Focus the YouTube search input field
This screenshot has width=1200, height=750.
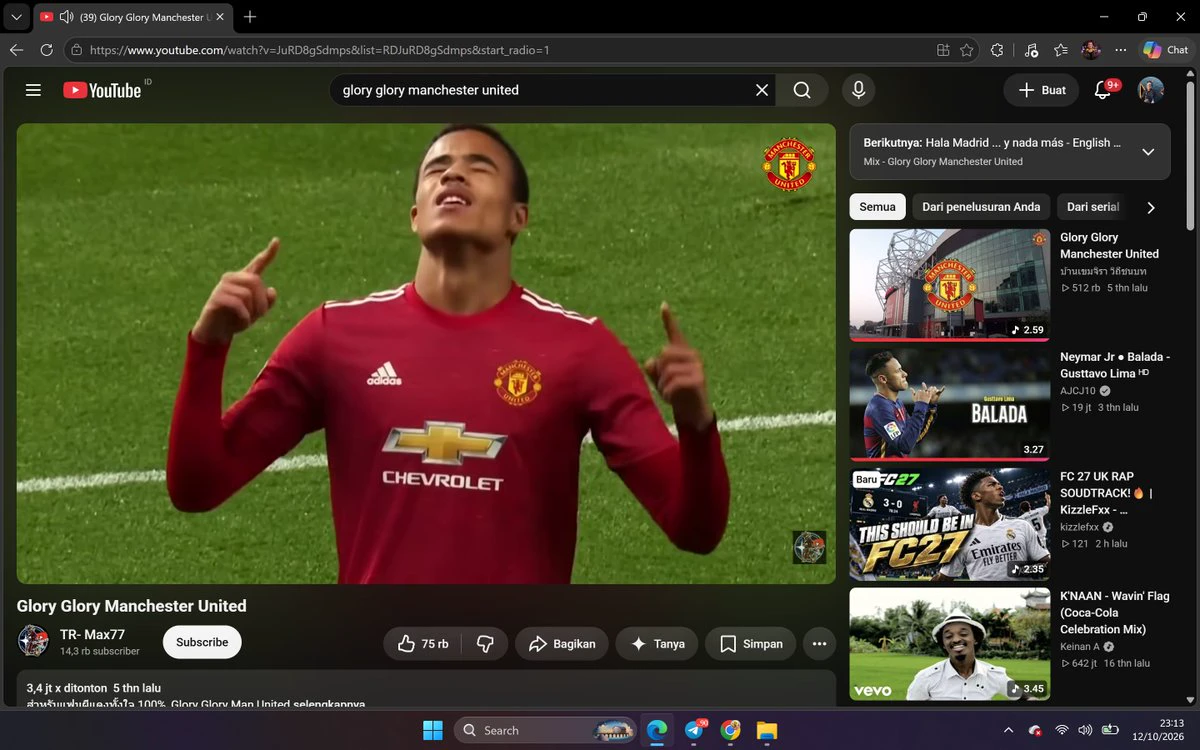(544, 90)
